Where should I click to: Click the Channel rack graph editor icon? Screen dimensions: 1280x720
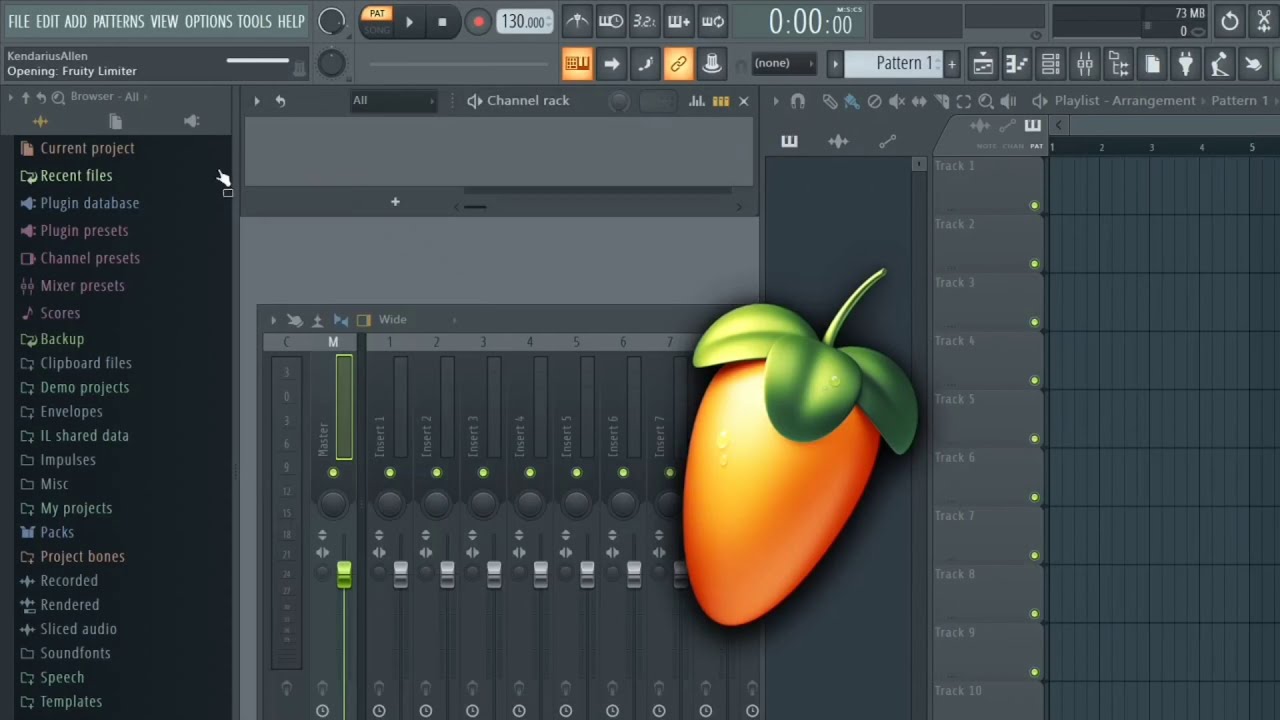coord(697,101)
